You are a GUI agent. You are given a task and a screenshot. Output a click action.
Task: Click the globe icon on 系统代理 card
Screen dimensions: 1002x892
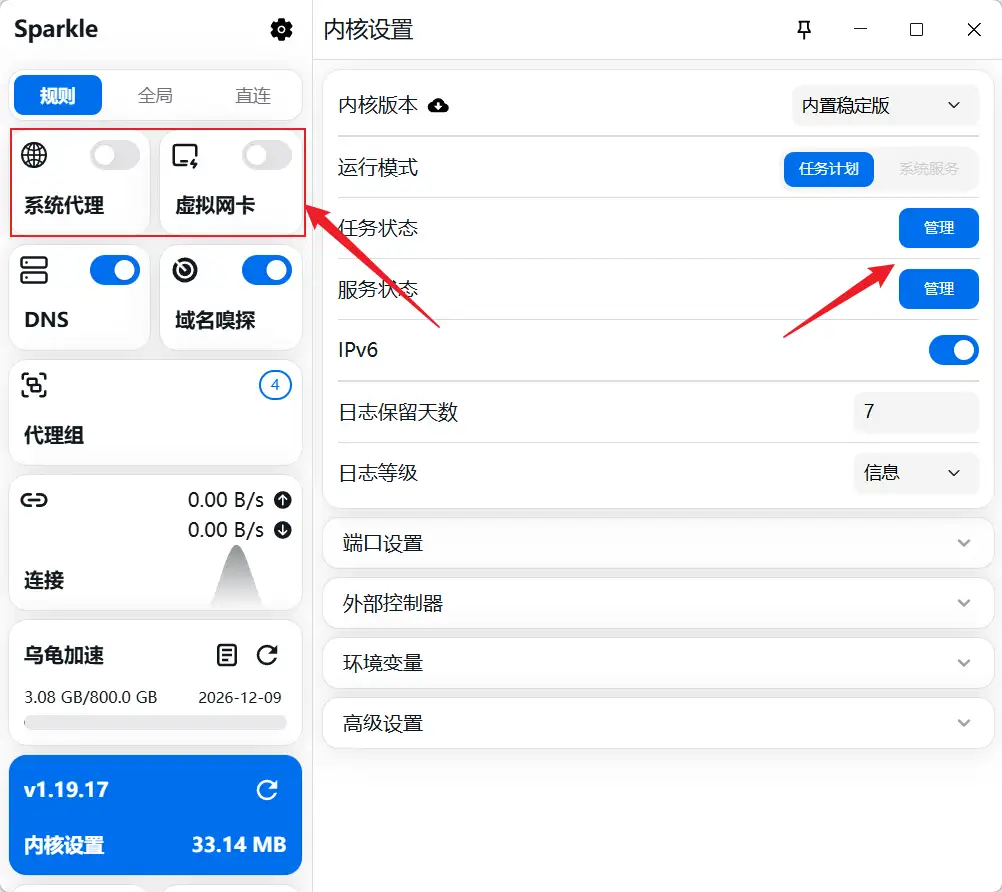[x=34, y=154]
